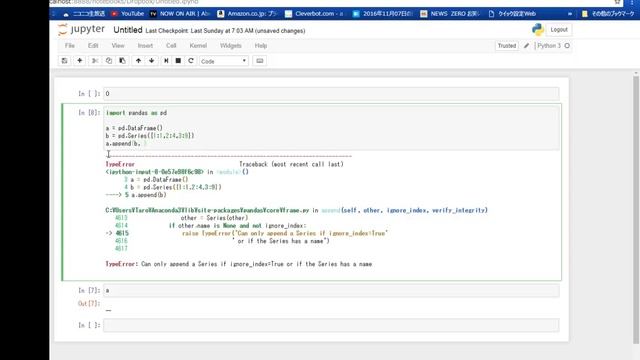Open the Insert menu
This screenshot has height=360, width=640.
tap(145, 46)
